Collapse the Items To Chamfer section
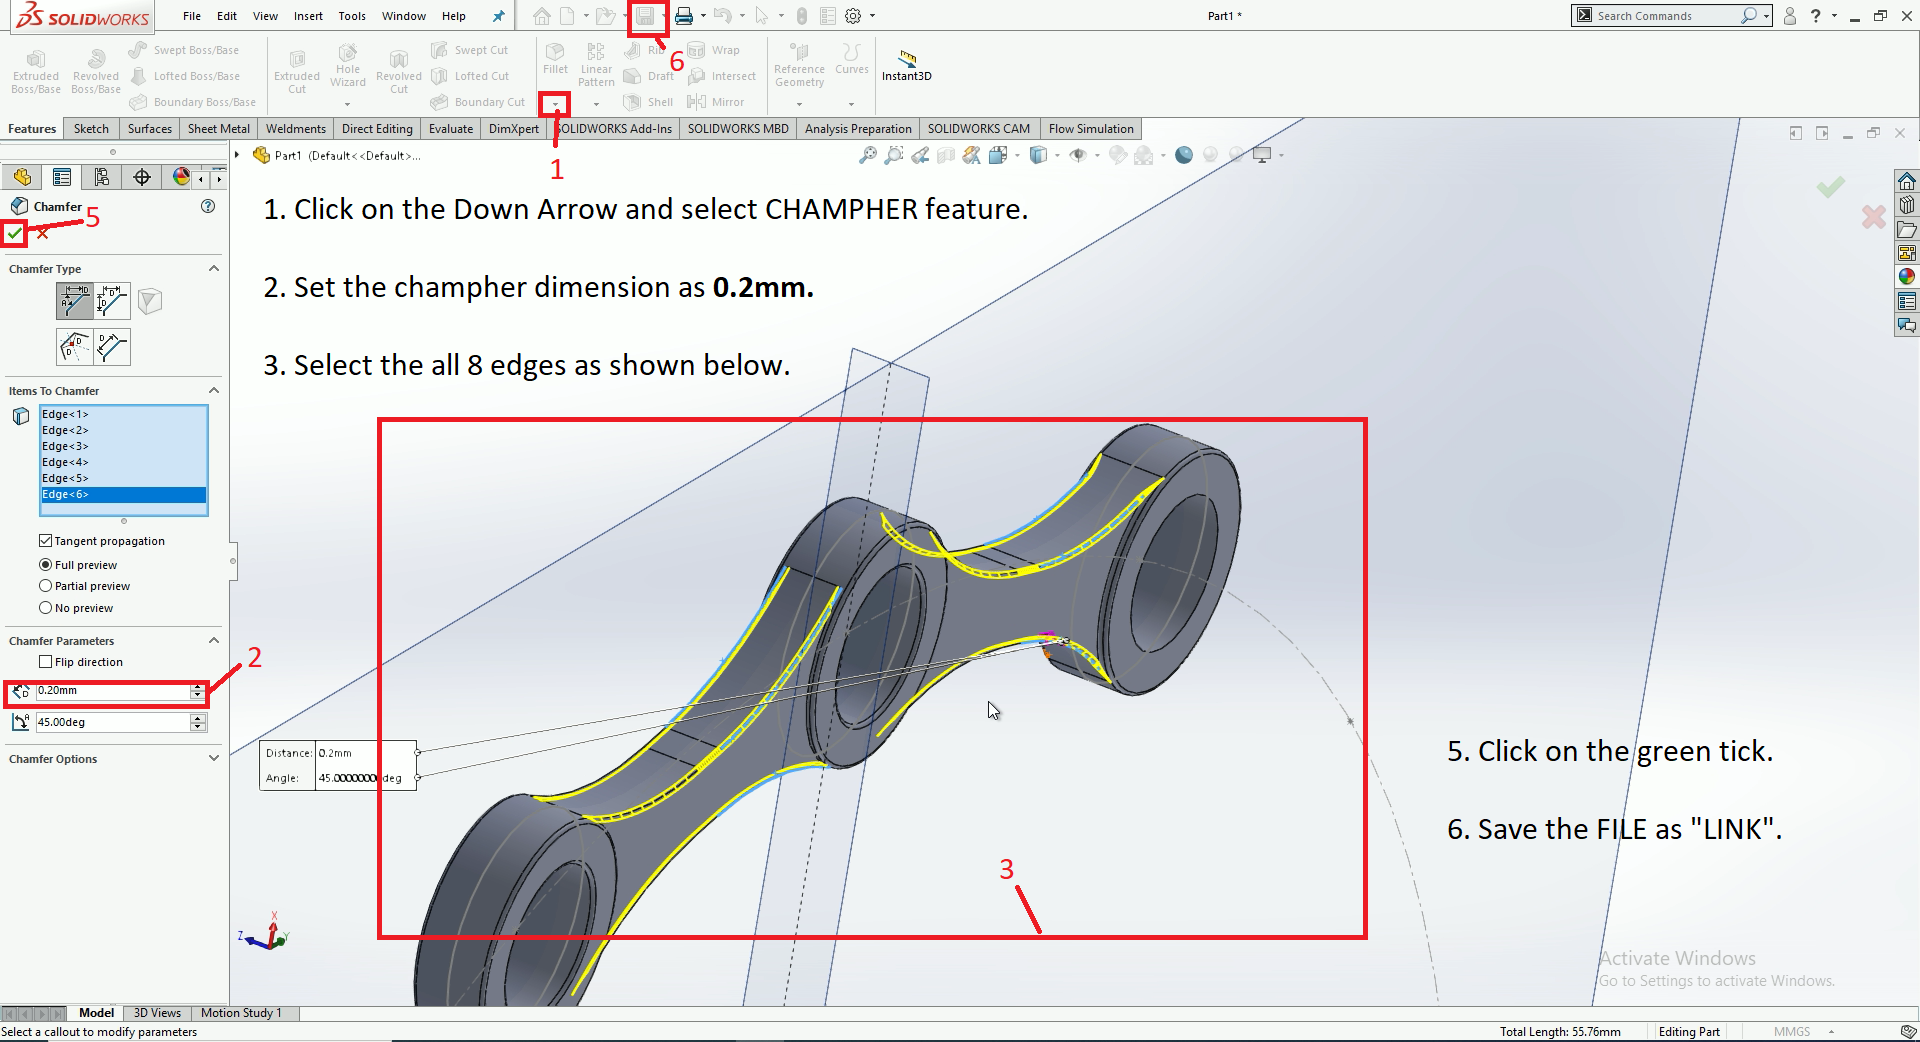The height and width of the screenshot is (1042, 1920). pos(213,391)
